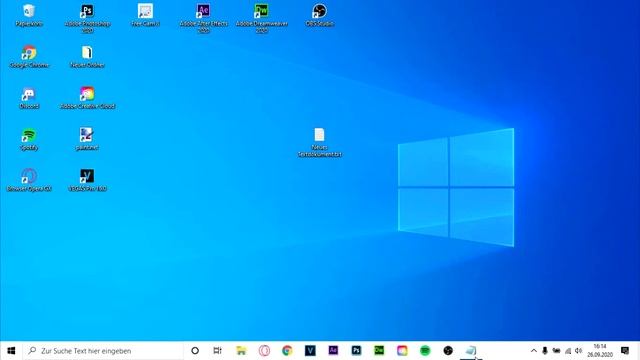Expand the hidden system tray icons chevron
The height and width of the screenshot is (360, 640).
[x=533, y=351]
